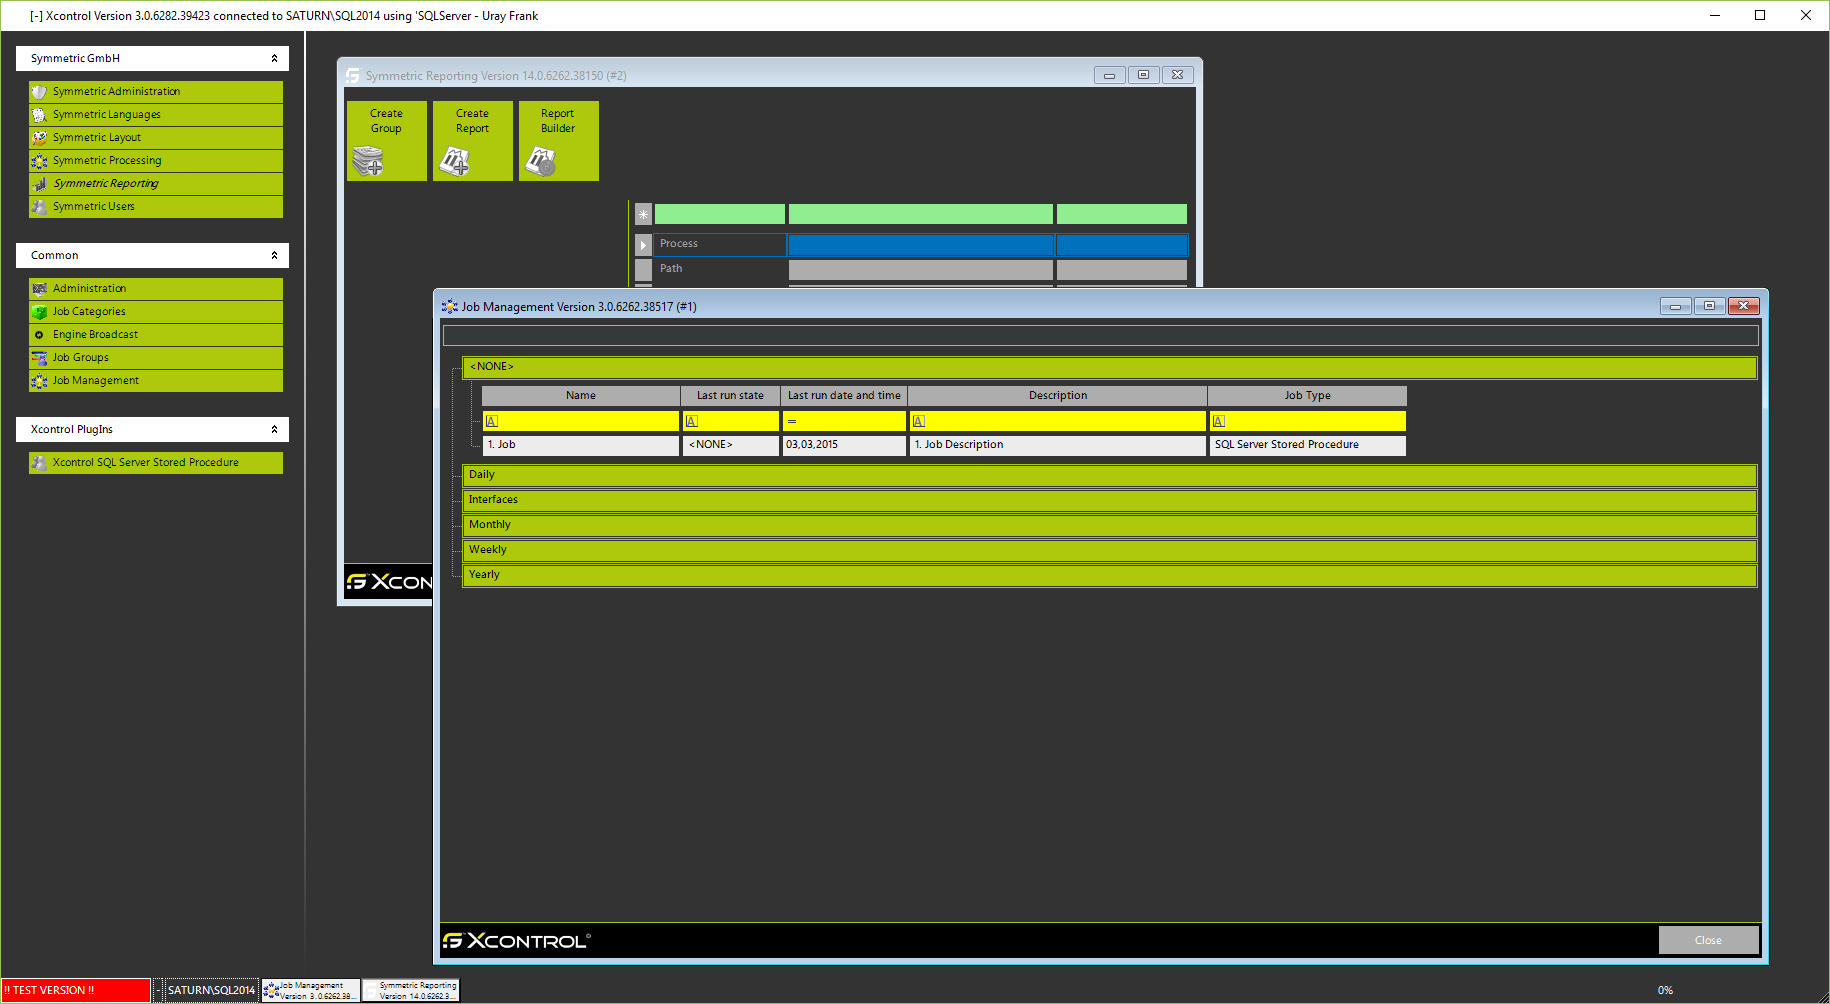Click Create Report in Symmetric Reporting window
Viewport: 1830px width, 1004px height.
coord(473,141)
